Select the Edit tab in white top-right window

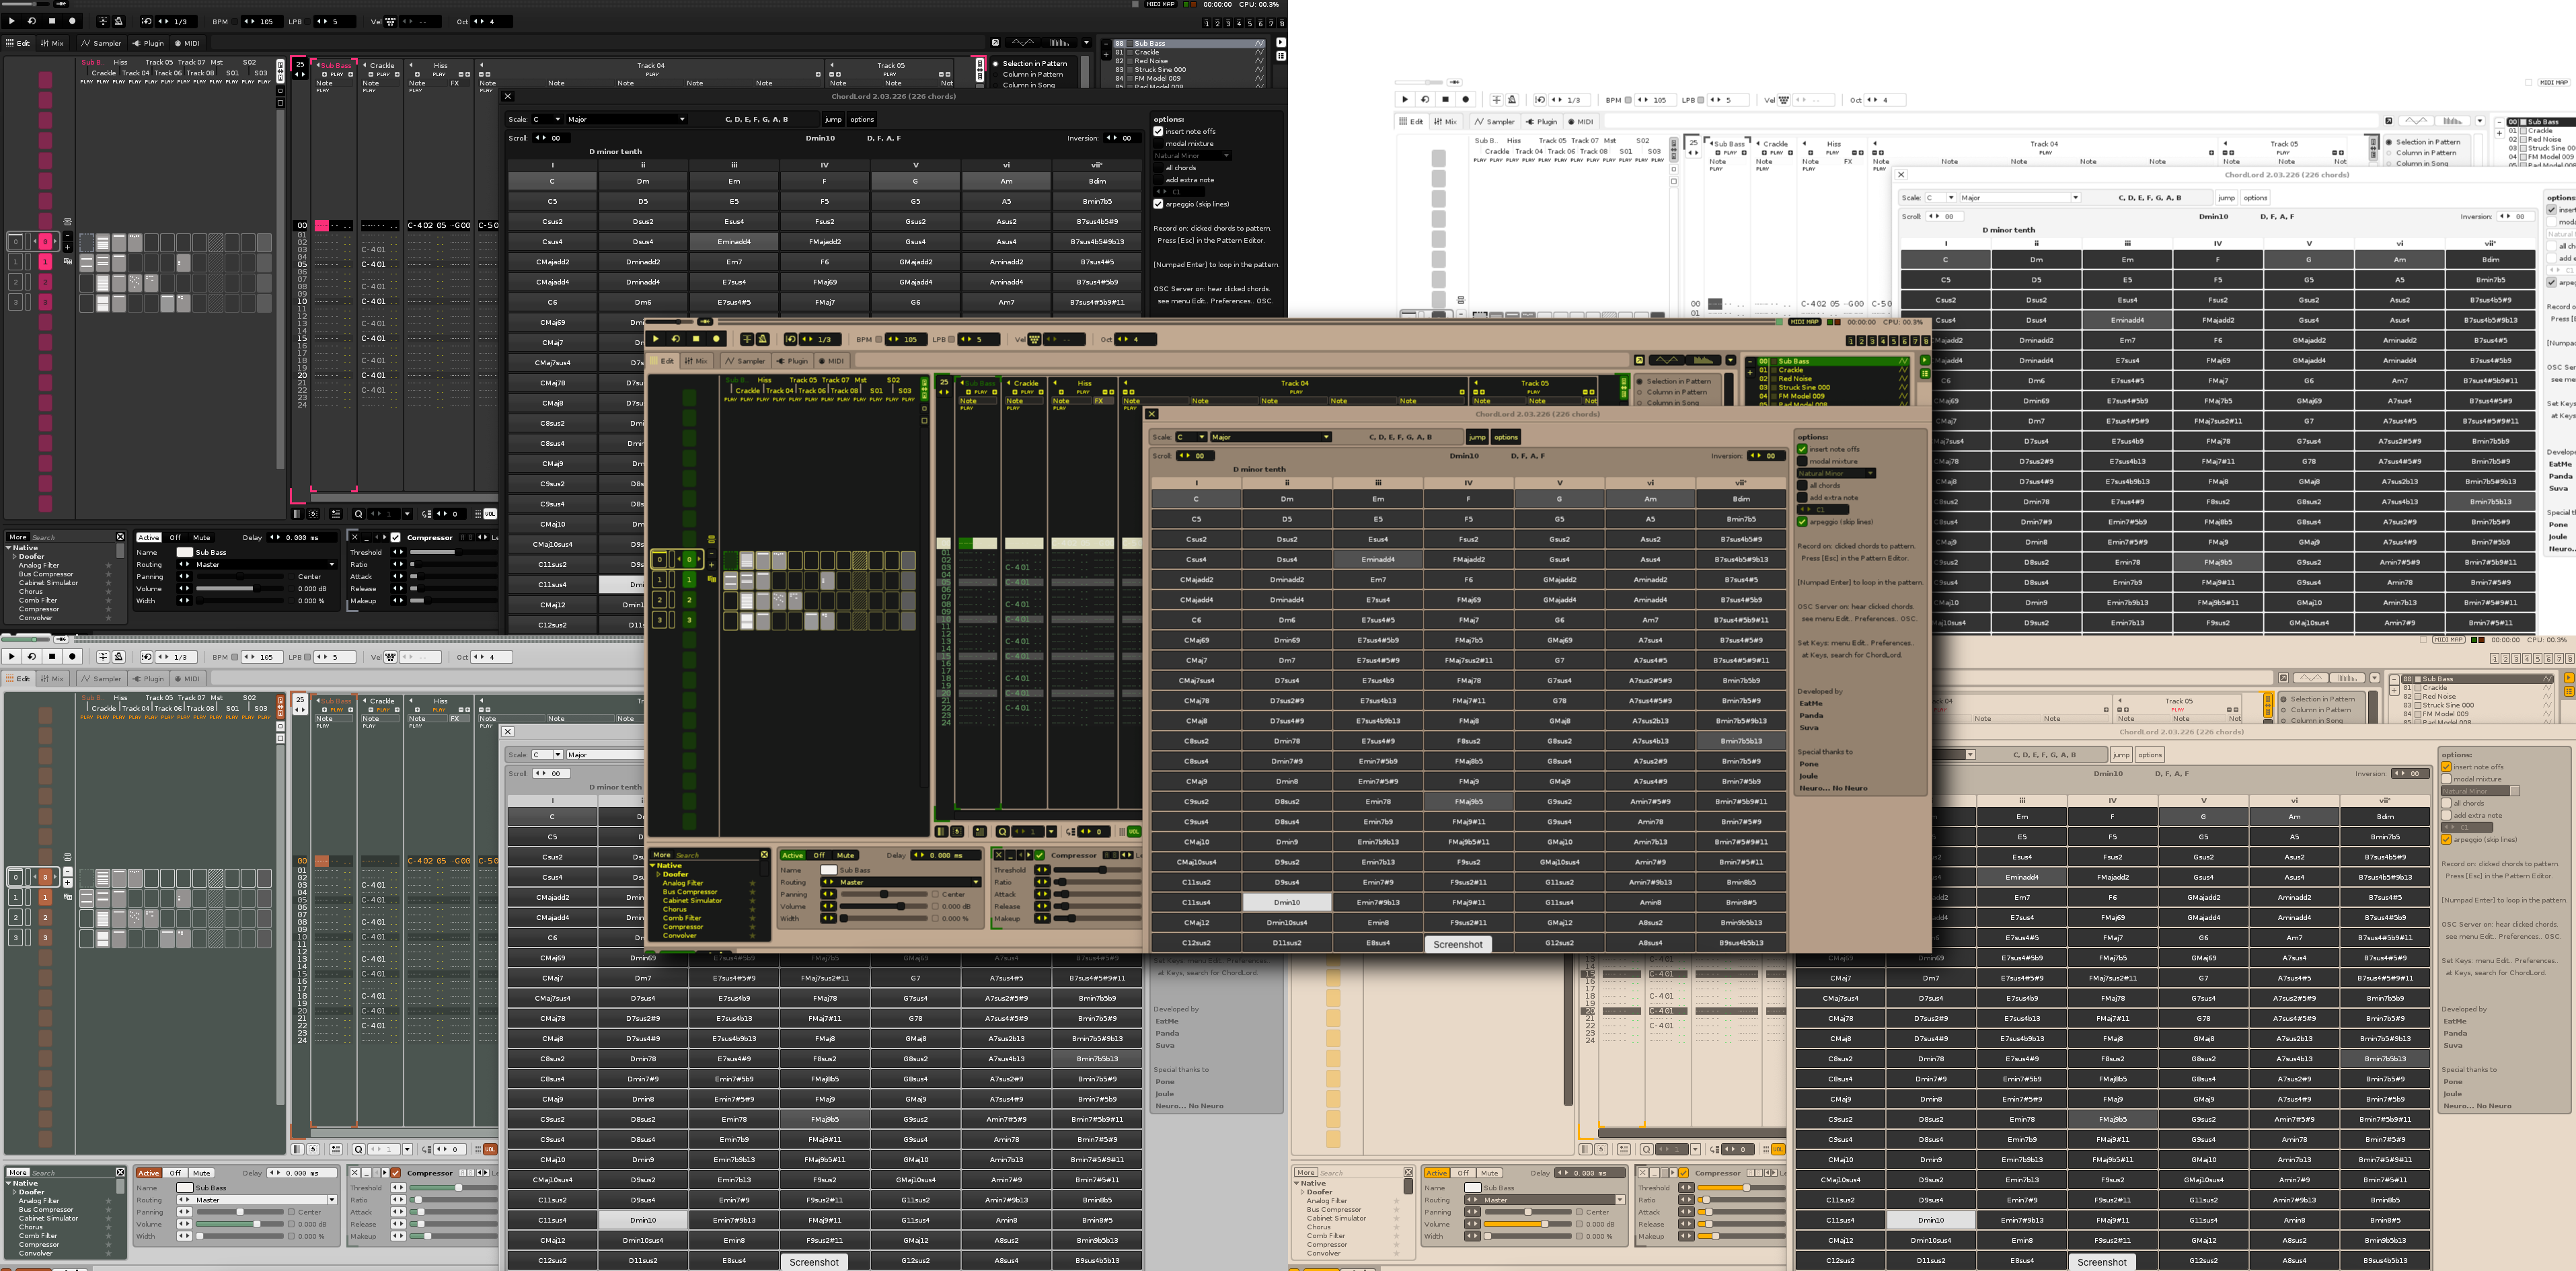1411,122
